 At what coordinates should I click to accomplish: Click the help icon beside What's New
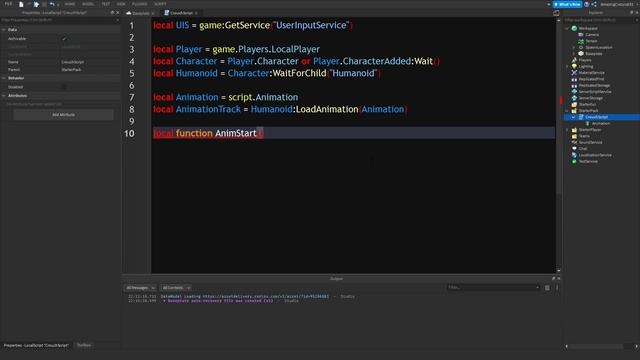coord(587,4)
